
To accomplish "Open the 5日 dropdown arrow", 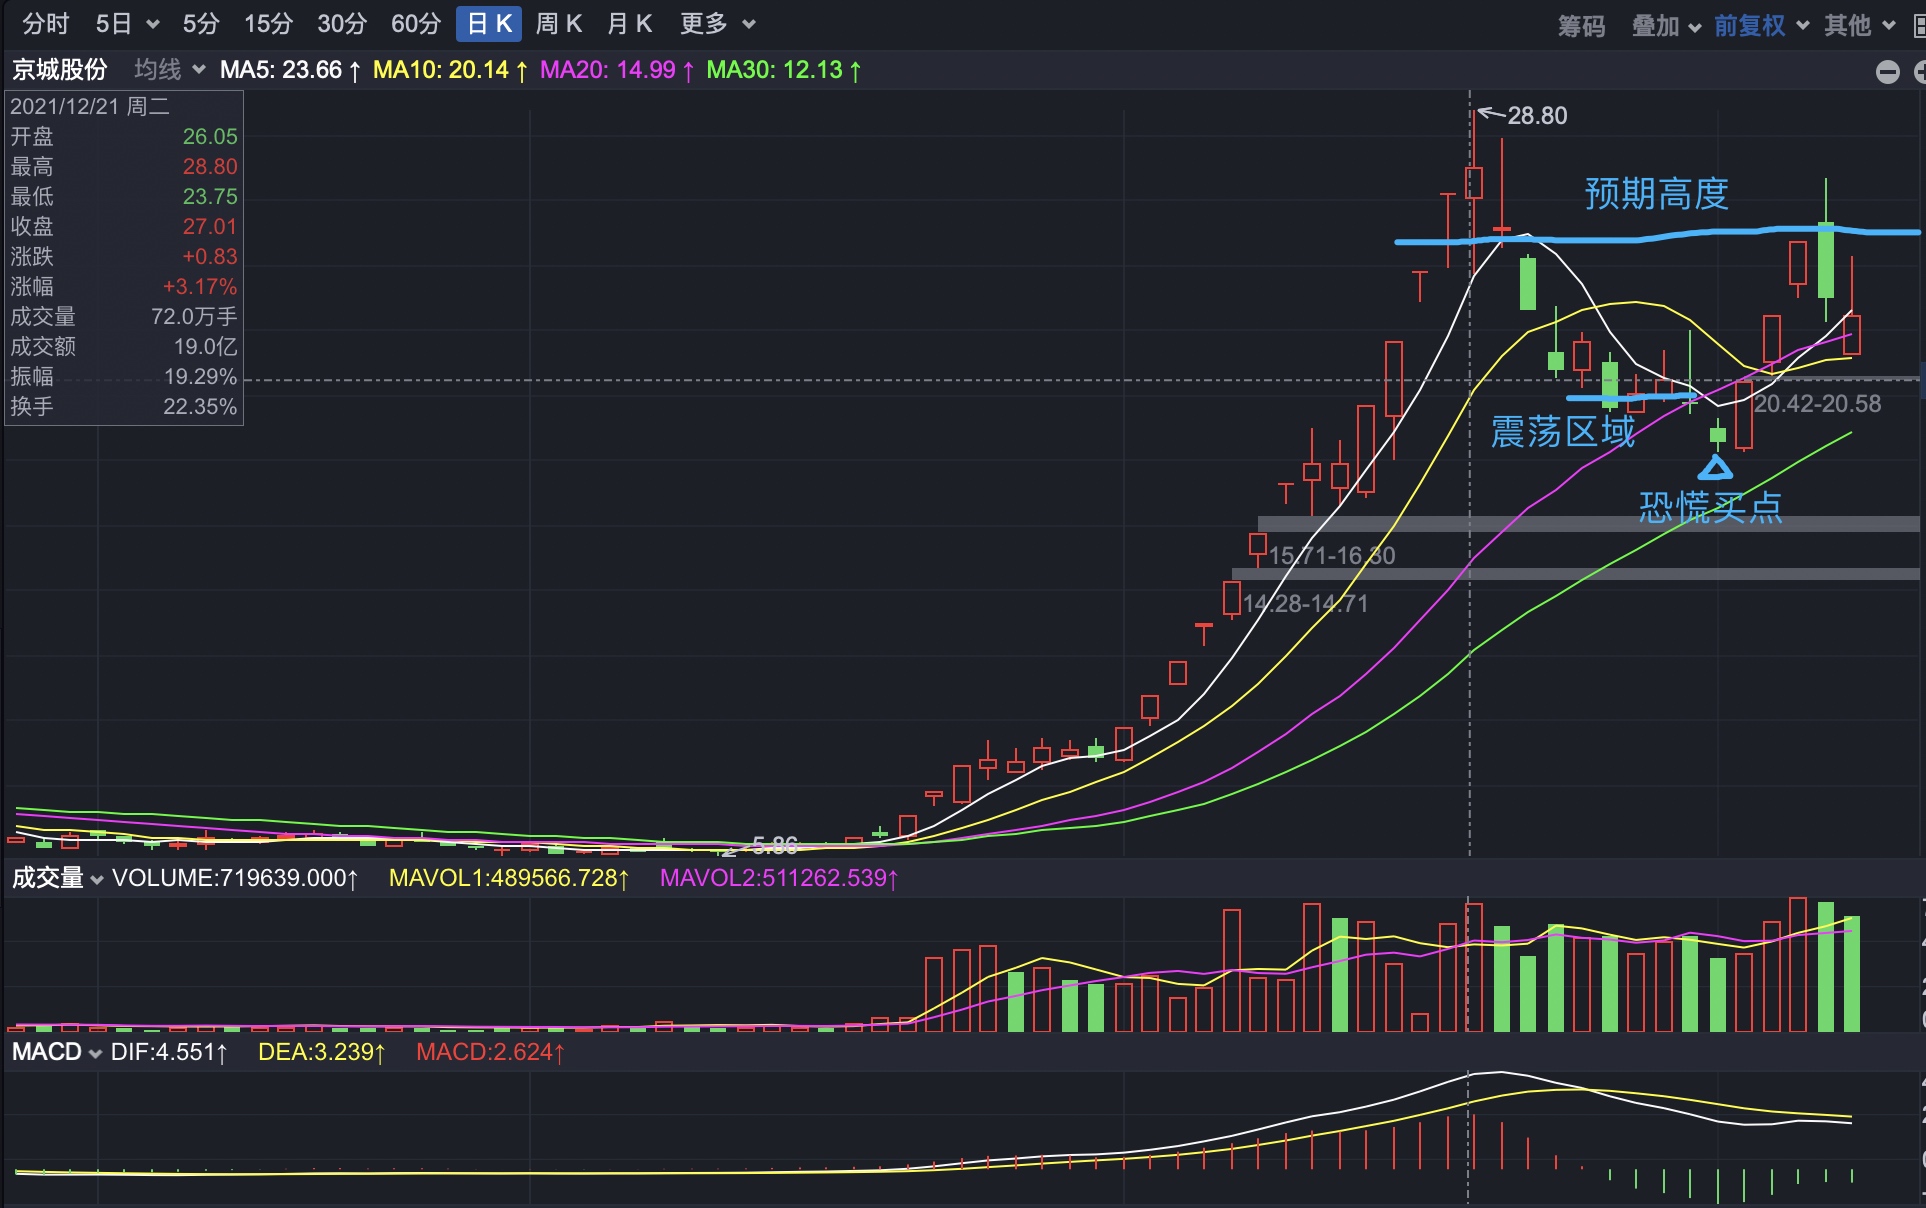I will tap(153, 24).
